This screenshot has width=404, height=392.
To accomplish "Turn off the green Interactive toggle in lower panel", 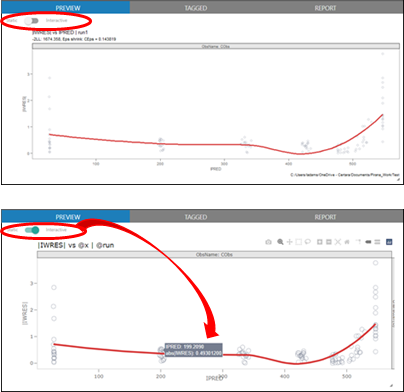I will tap(32, 230).
